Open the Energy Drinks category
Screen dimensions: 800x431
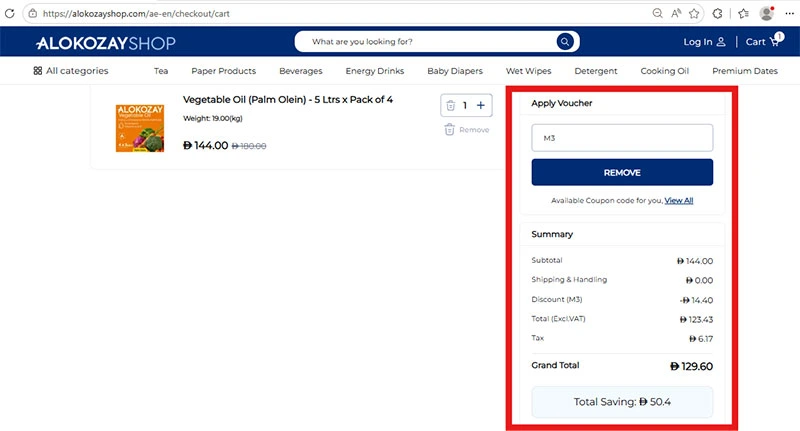coord(374,71)
